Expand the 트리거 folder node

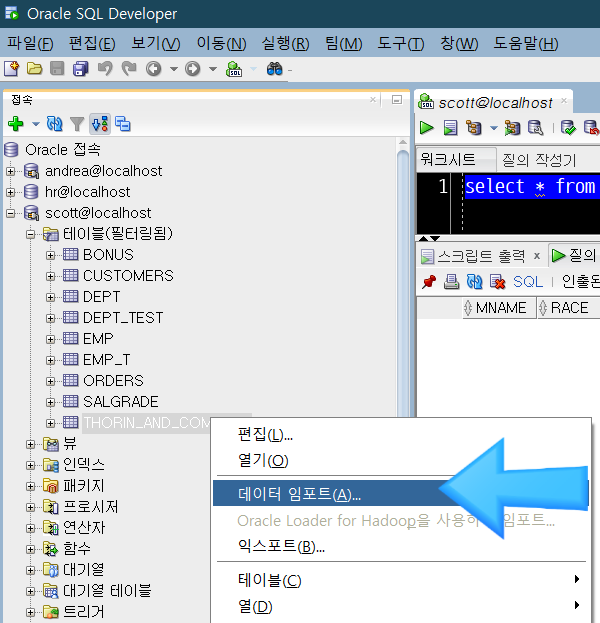(31, 612)
